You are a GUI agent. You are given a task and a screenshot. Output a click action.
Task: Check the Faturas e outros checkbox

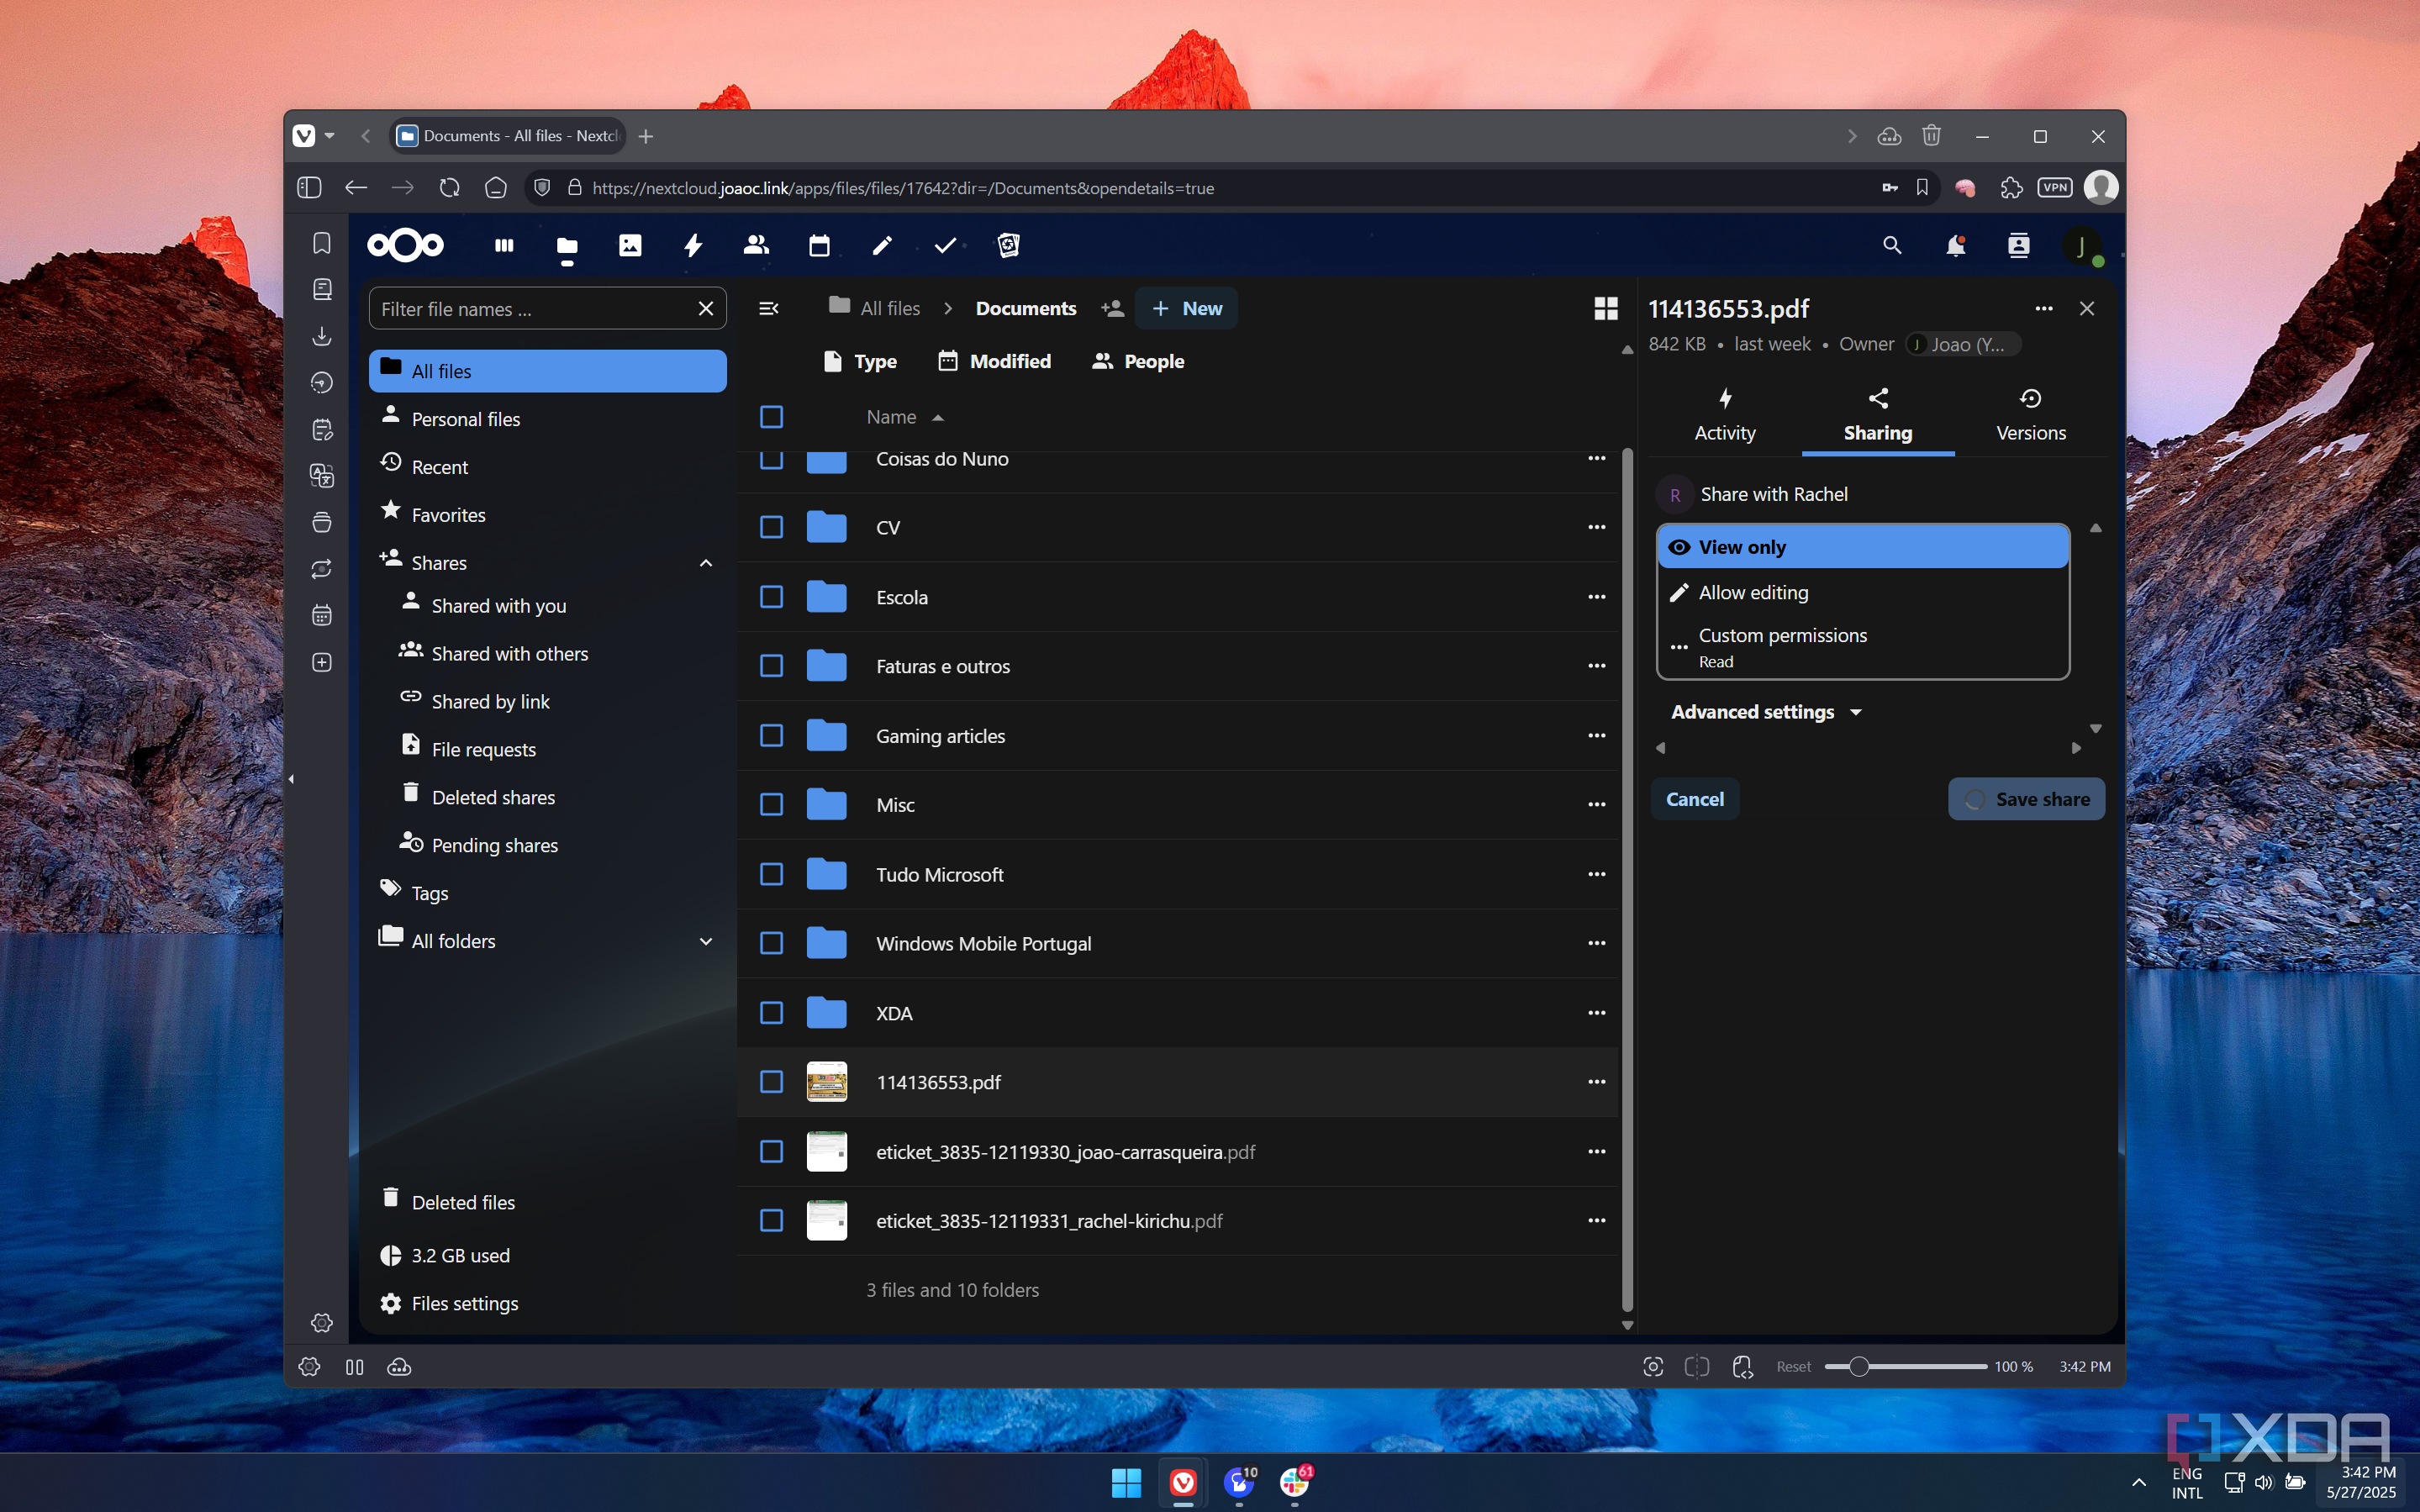771,666
